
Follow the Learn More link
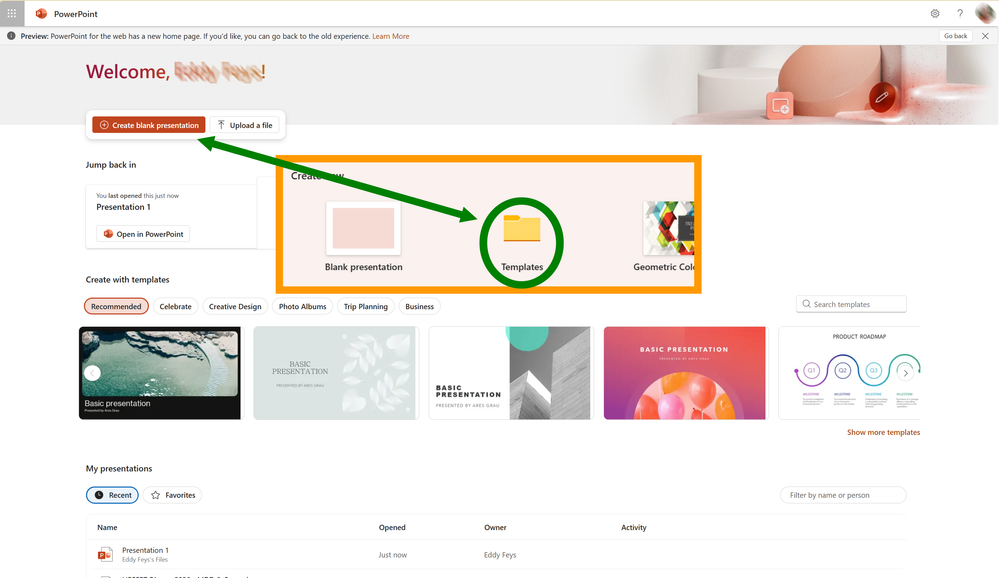[x=391, y=36]
